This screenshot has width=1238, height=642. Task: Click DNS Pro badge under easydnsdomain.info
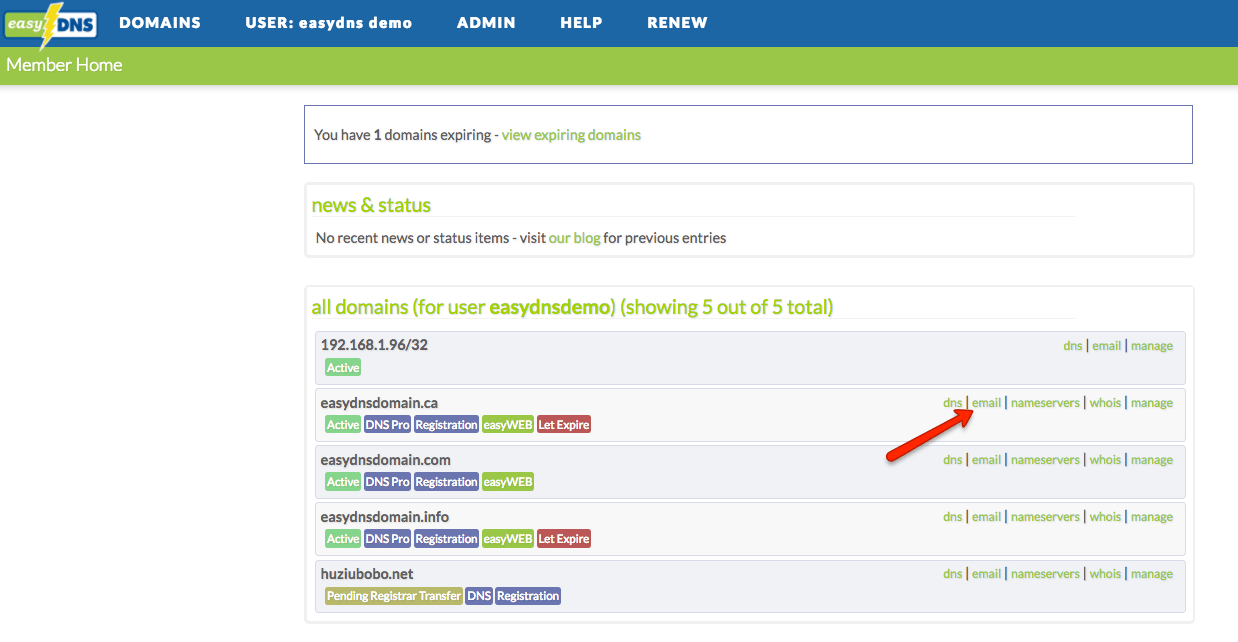[388, 539]
